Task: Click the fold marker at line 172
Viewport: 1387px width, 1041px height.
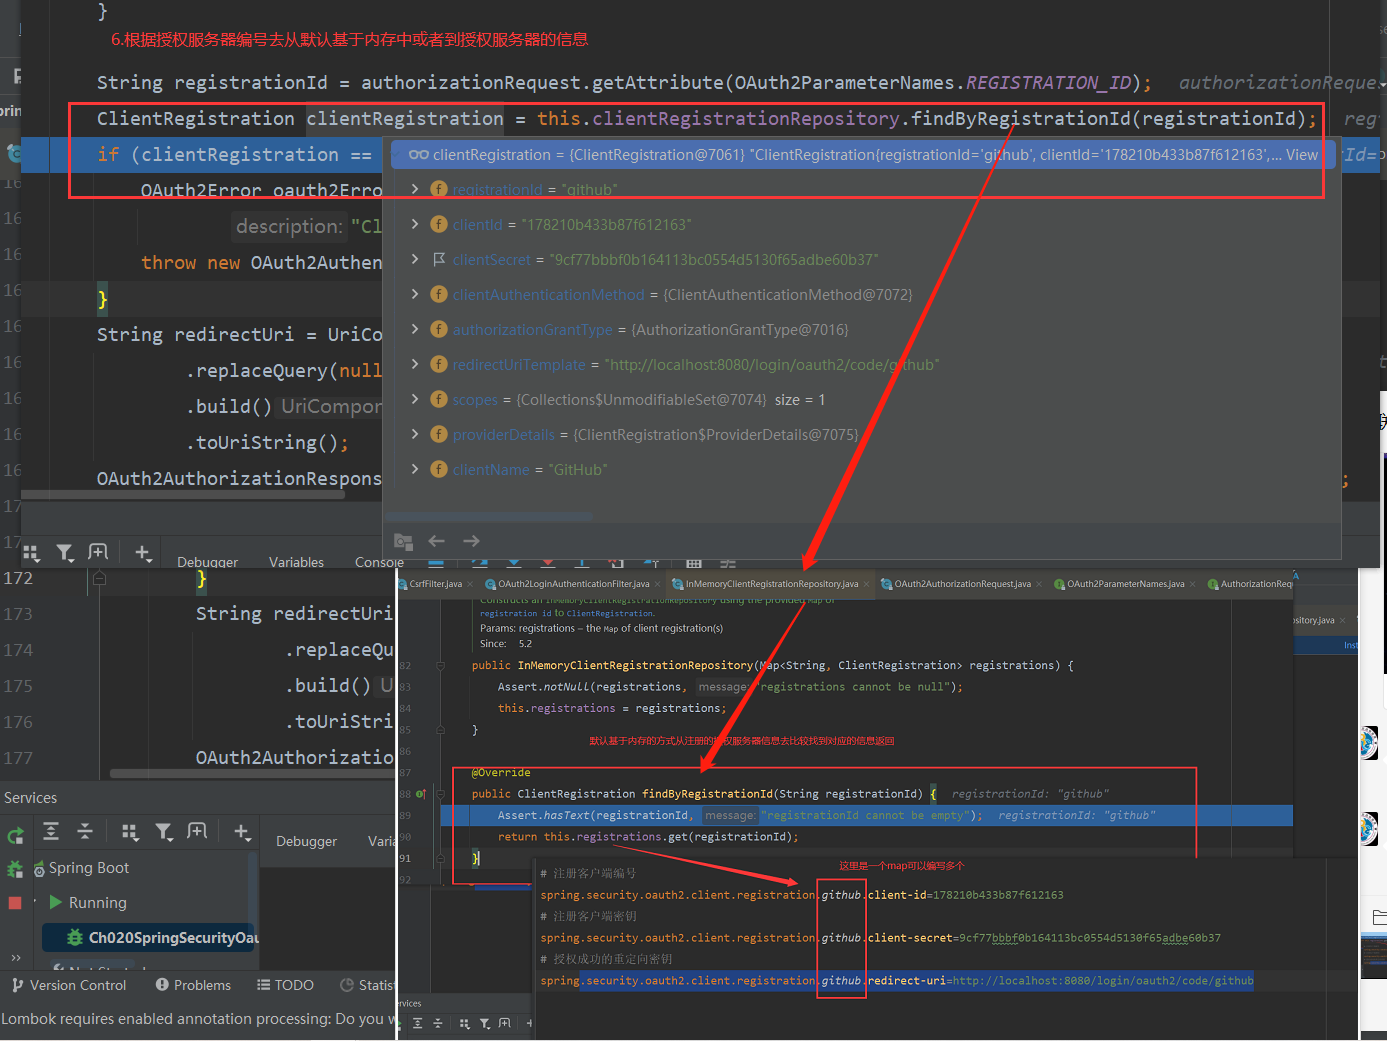Action: (99, 578)
